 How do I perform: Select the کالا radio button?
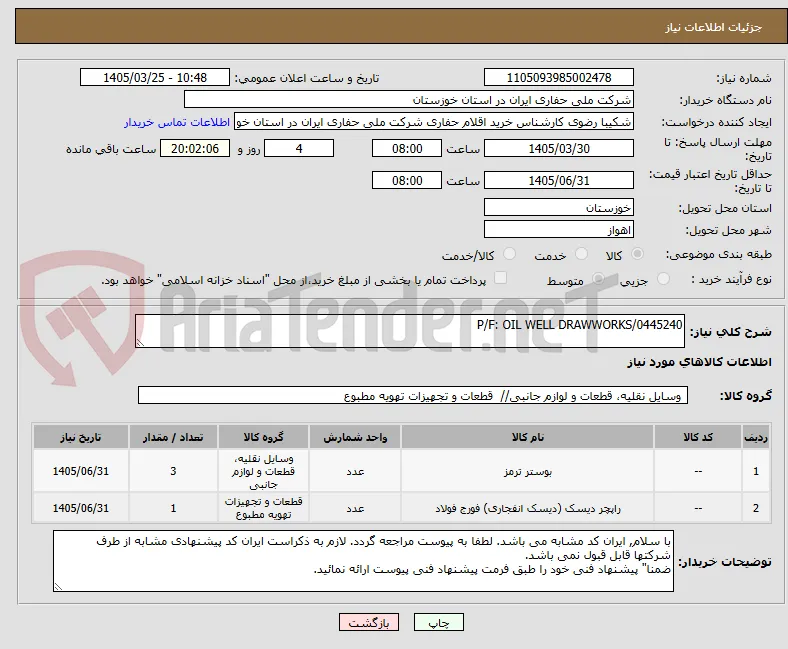click(637, 254)
